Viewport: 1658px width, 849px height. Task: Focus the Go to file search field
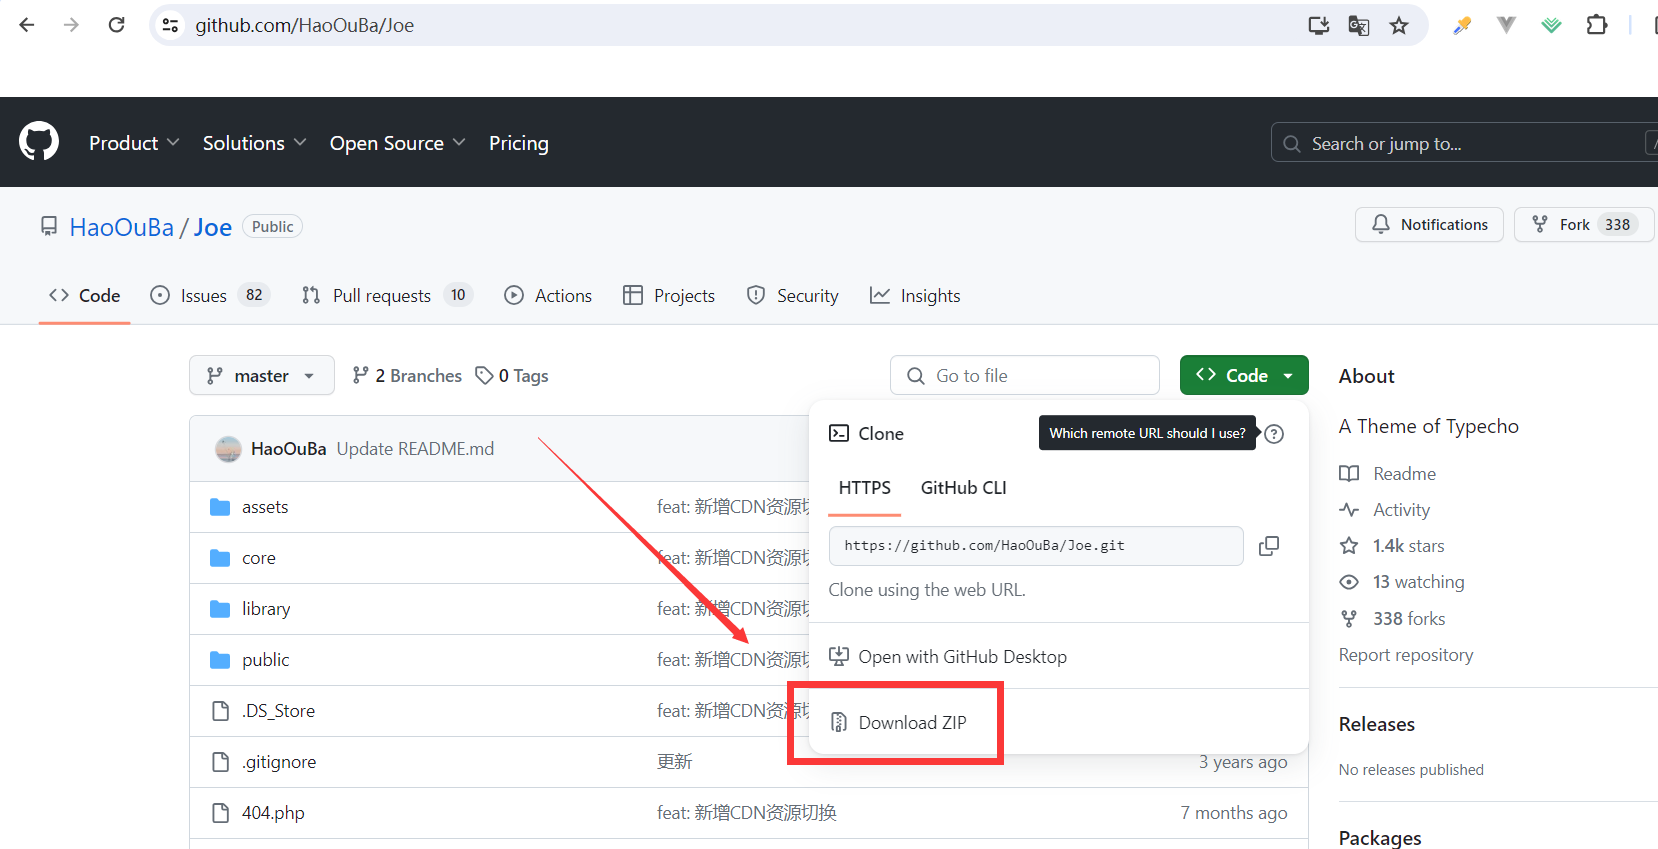tap(1025, 376)
